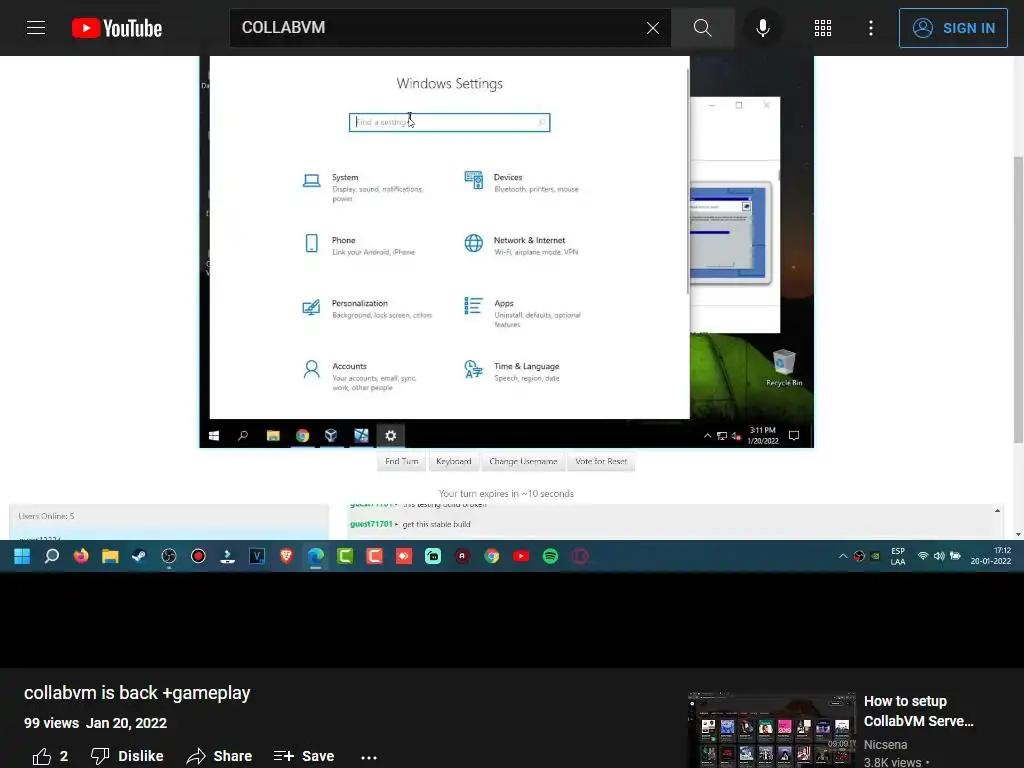Go to the YouTube home logo
Image resolution: width=1024 pixels, height=768 pixels.
117,28
